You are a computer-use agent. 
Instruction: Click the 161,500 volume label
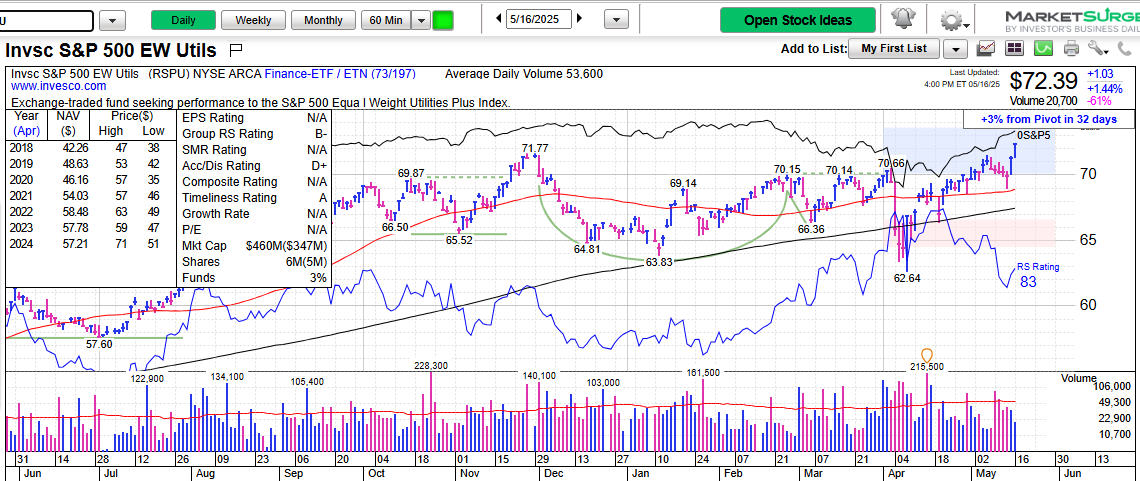click(703, 372)
